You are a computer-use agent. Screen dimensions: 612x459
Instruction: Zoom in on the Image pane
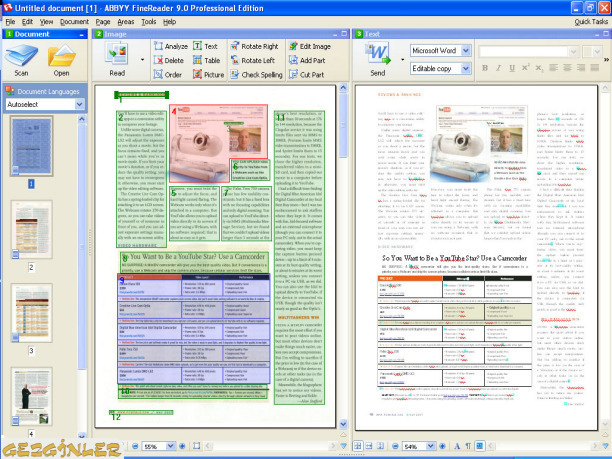click(x=182, y=446)
